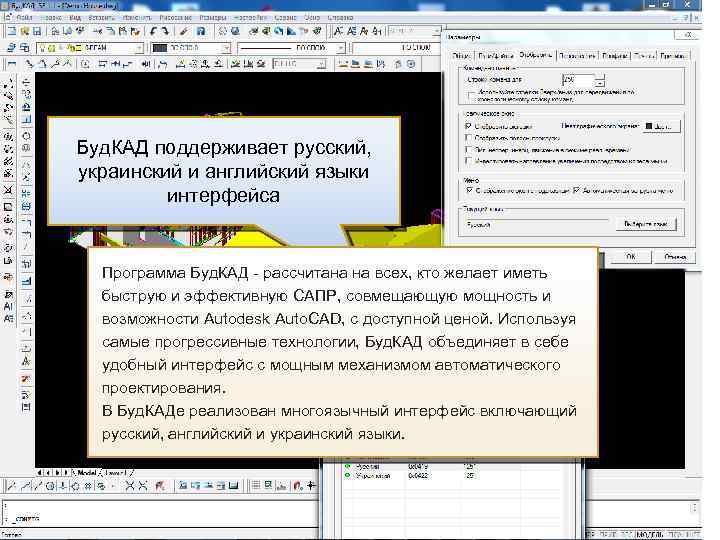720x540 pixels.
Task: Click the command lines count input field
Action: (x=578, y=80)
